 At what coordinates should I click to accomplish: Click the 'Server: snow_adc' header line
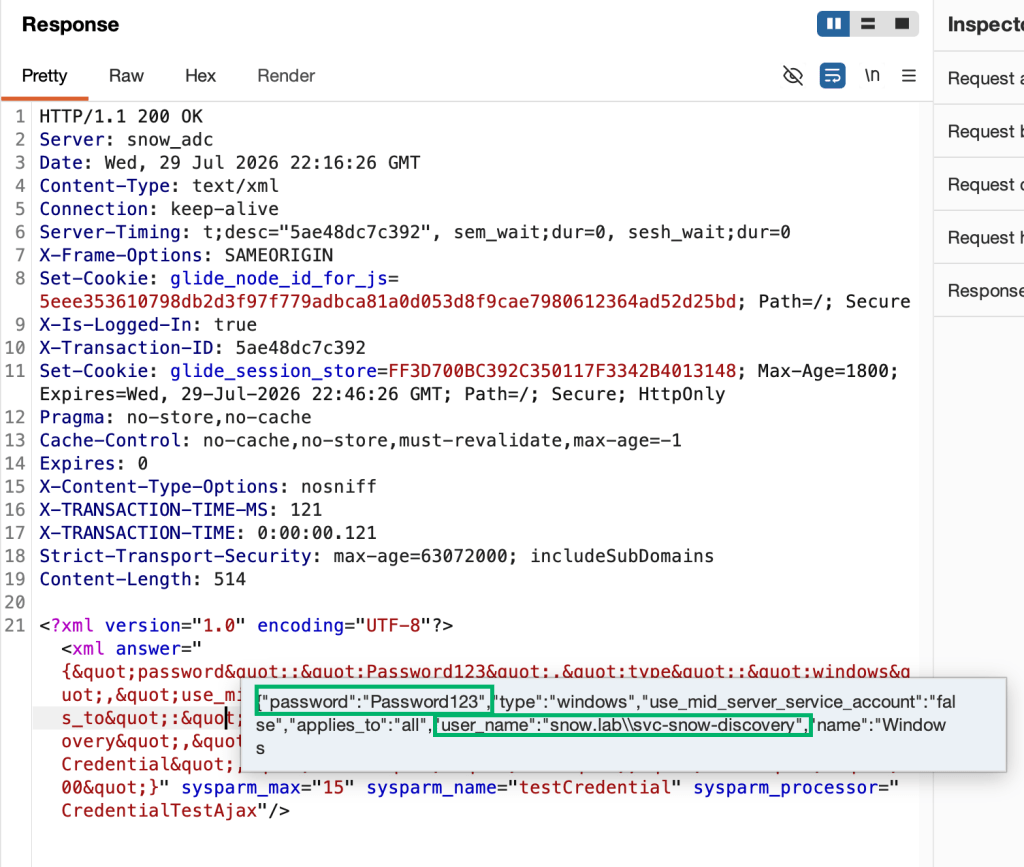coord(126,140)
